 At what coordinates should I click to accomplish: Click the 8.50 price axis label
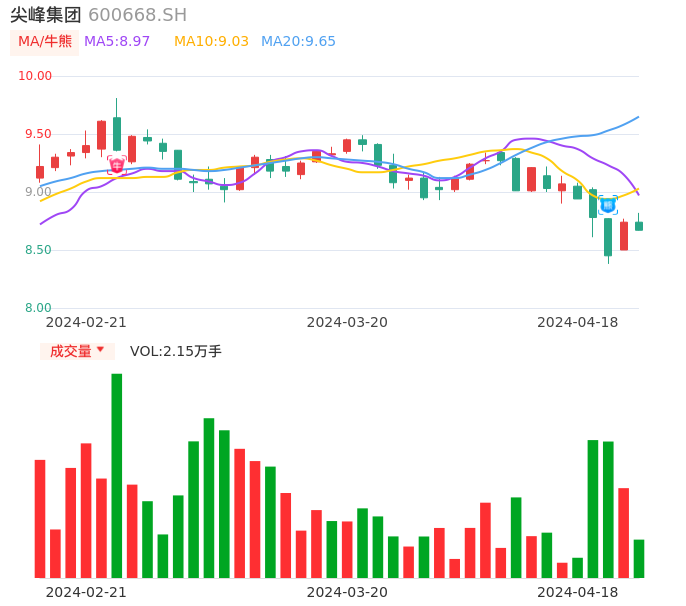(x=38, y=250)
